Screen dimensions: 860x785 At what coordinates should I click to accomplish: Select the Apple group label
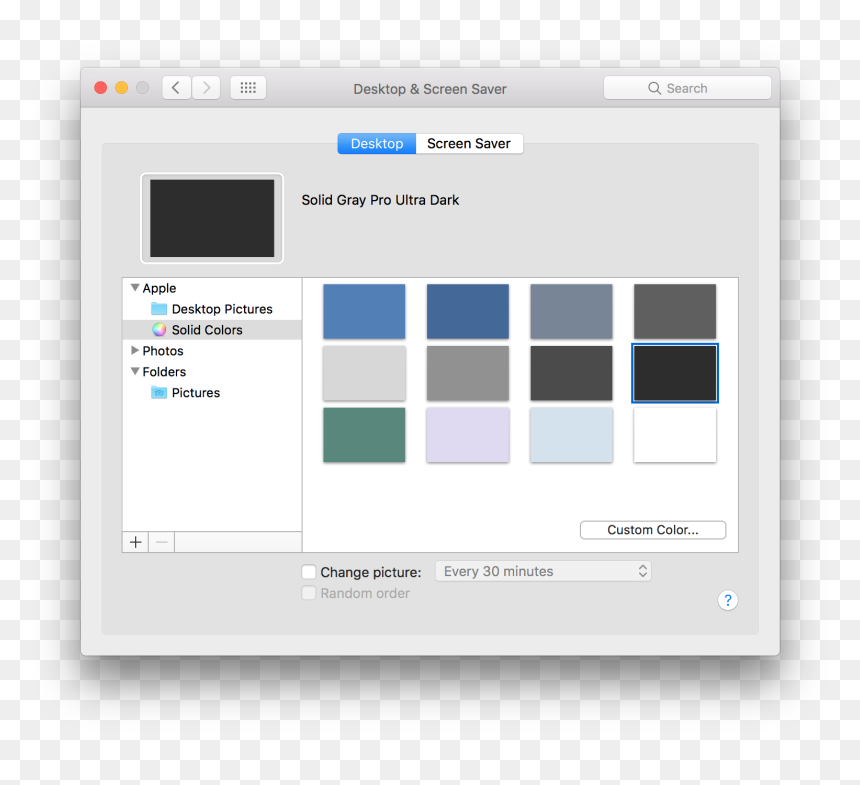tap(159, 288)
